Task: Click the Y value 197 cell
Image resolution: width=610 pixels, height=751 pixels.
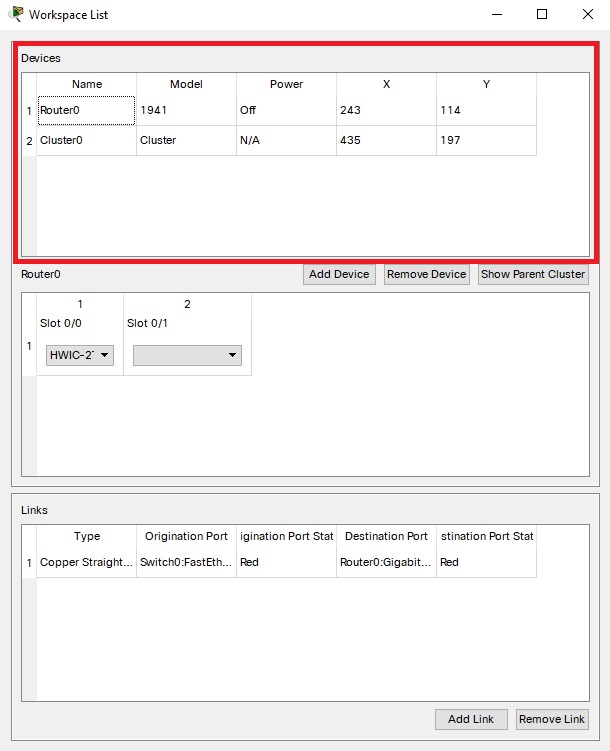Action: pyautogui.click(x=486, y=140)
